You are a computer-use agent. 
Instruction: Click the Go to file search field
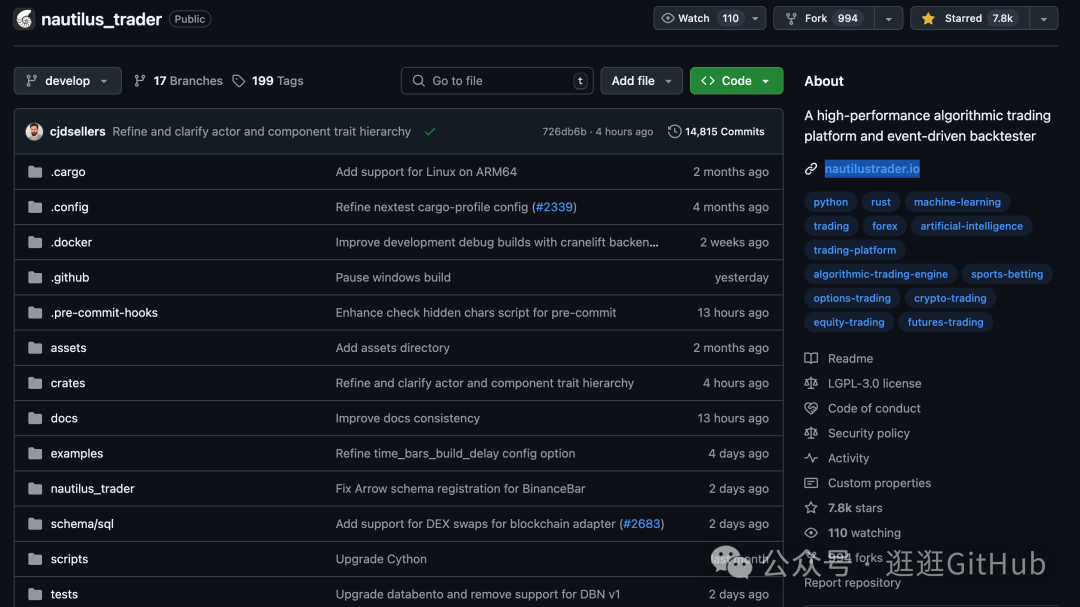click(x=497, y=81)
